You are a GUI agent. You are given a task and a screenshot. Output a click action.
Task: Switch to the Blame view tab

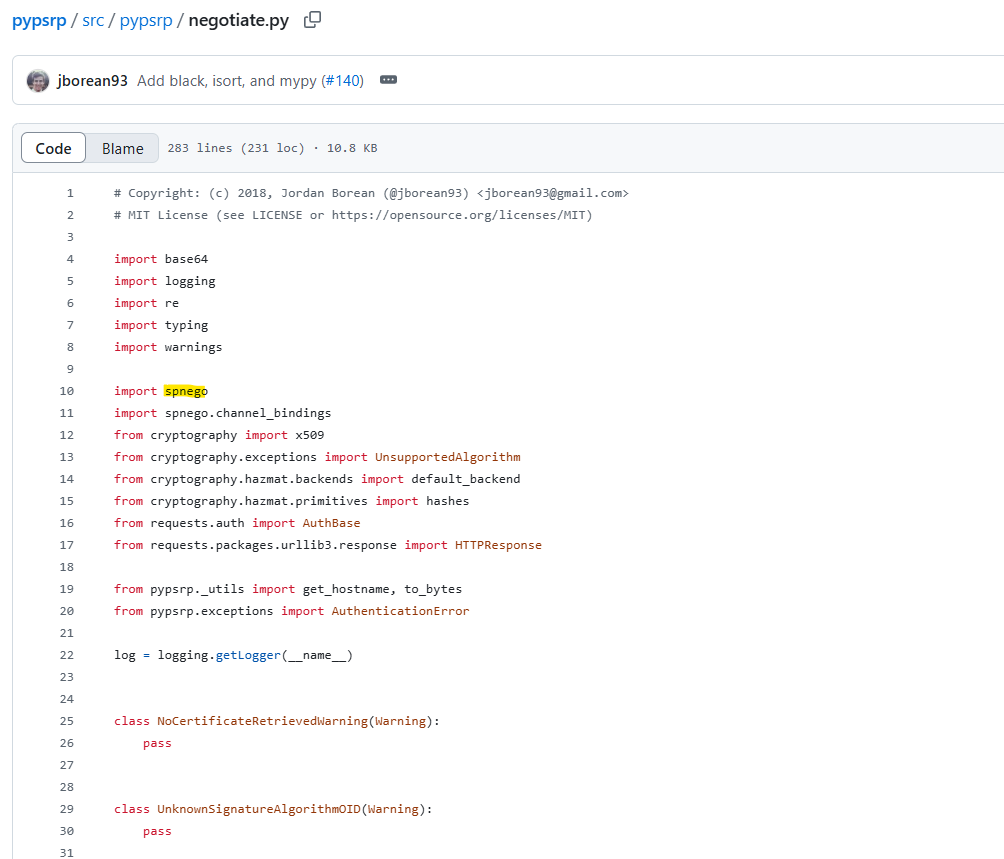coord(122,148)
